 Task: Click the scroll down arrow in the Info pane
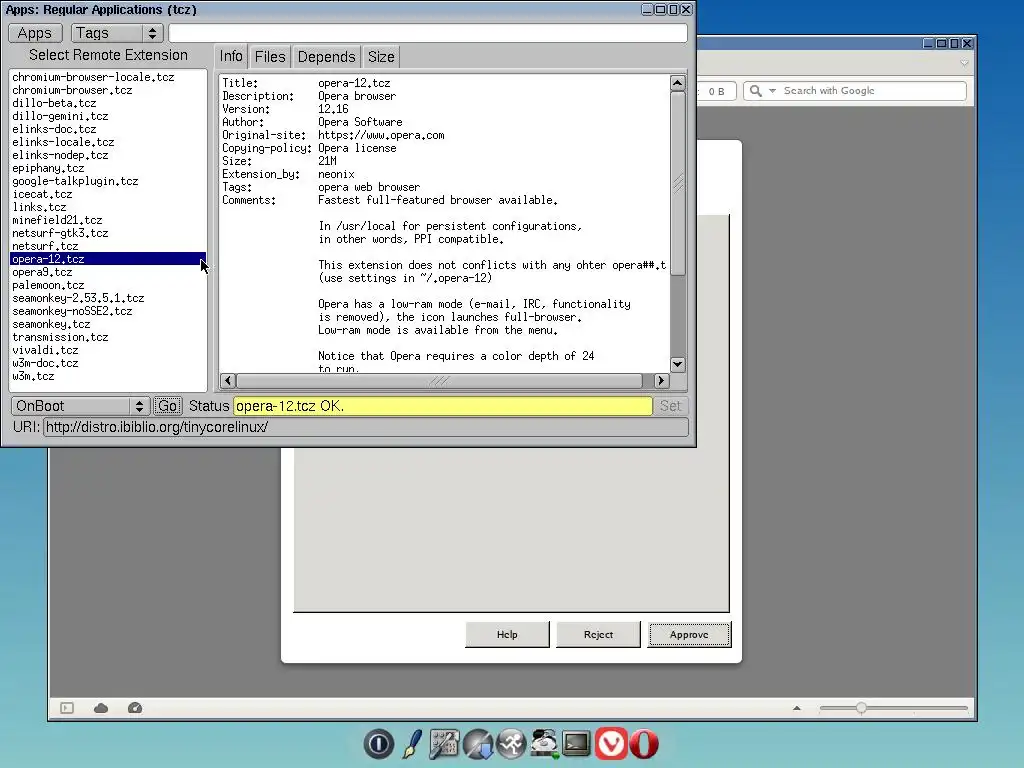click(x=678, y=364)
